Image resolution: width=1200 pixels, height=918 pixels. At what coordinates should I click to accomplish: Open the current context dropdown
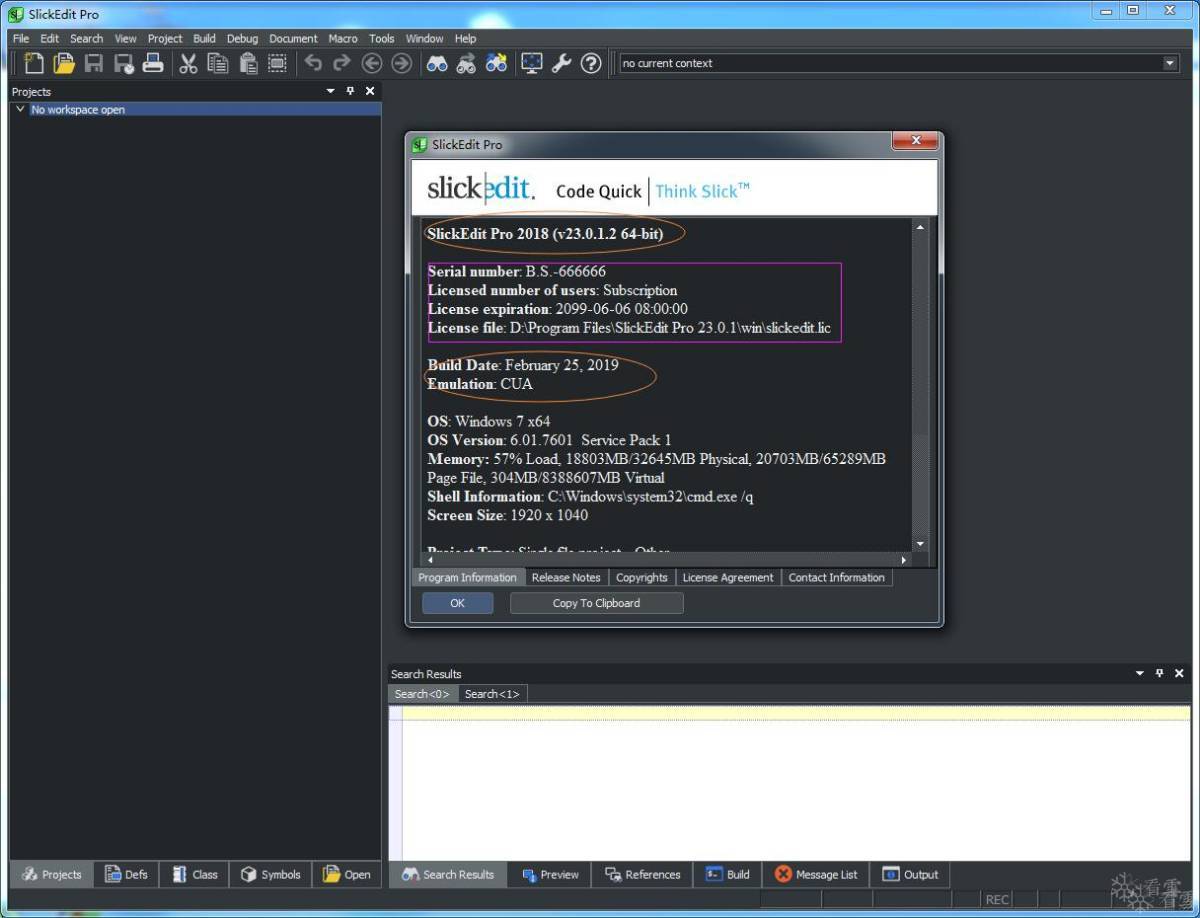pos(1171,63)
